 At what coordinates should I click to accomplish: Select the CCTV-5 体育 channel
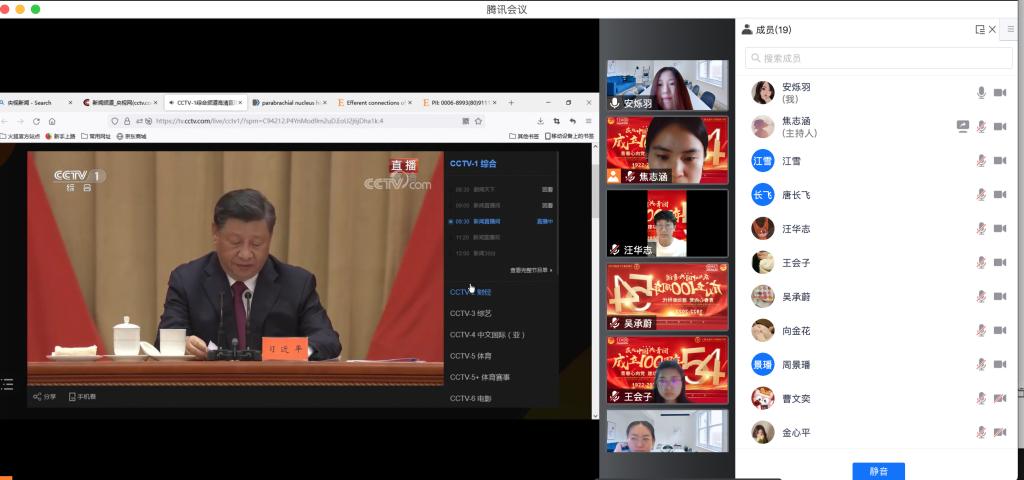[470, 356]
